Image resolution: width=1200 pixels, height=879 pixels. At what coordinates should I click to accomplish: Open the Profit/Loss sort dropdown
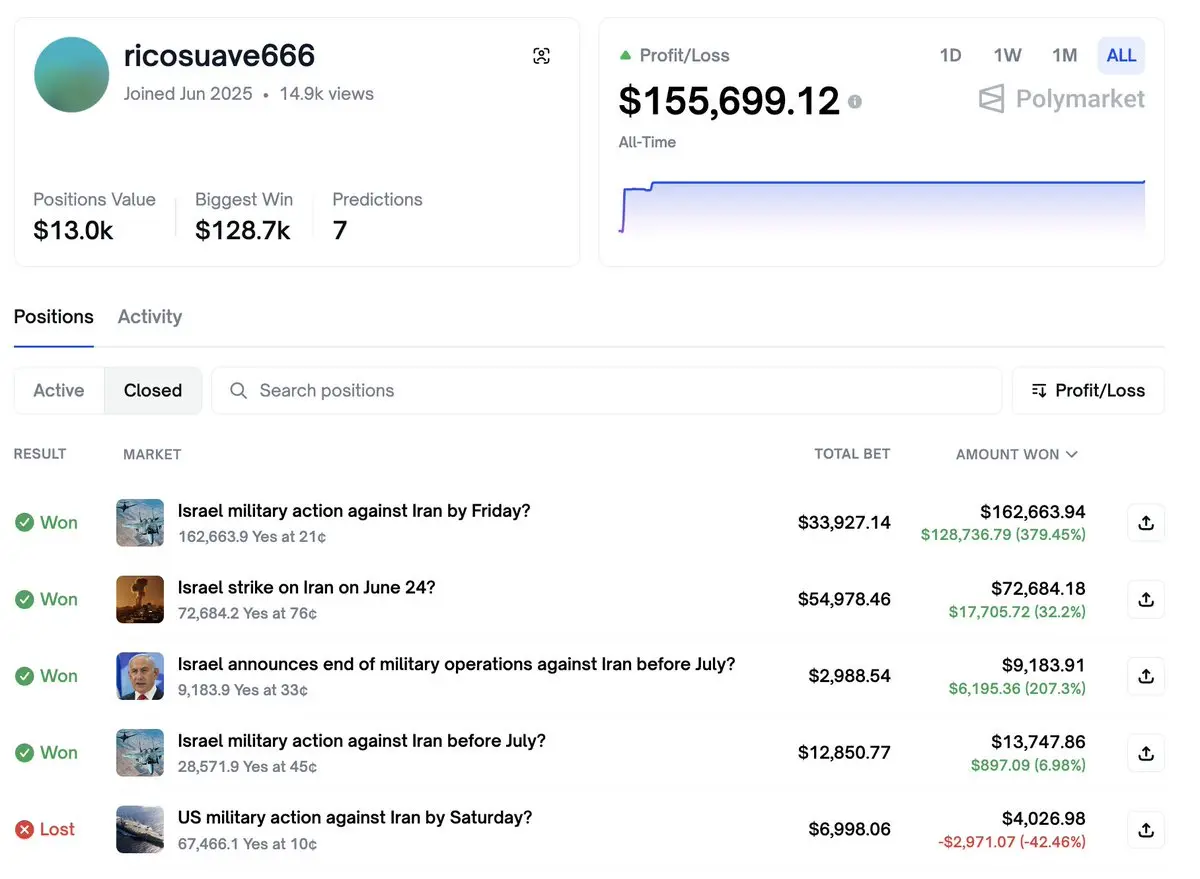point(1088,390)
